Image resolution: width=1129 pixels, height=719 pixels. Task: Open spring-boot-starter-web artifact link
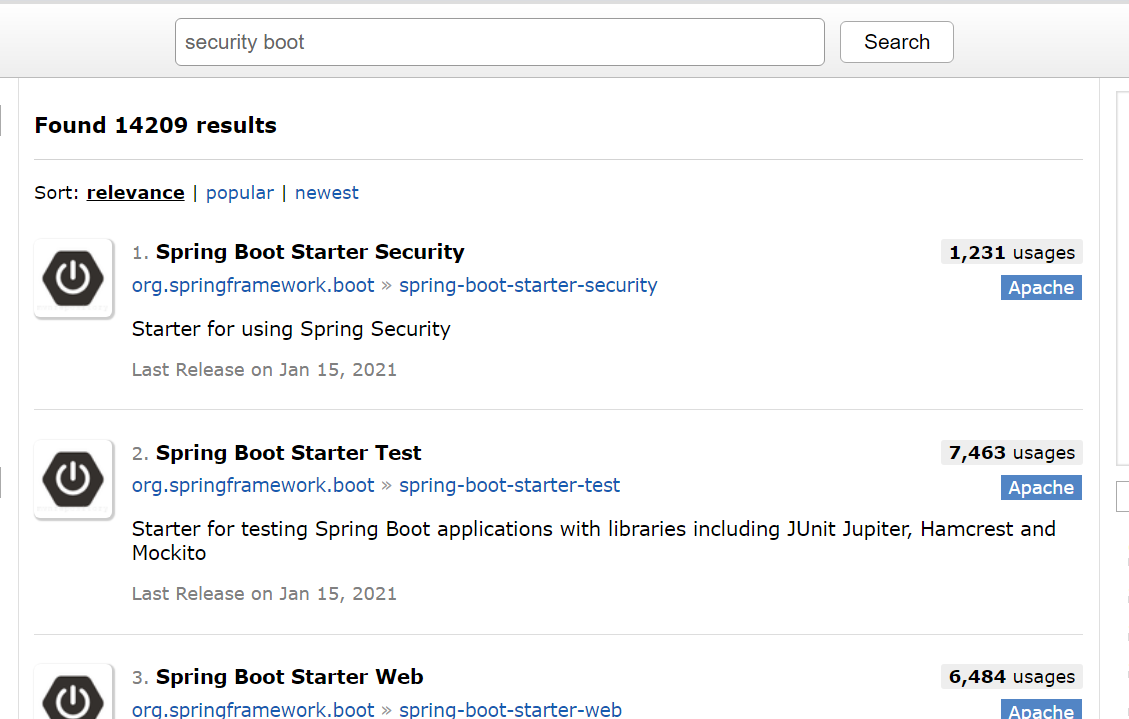510,709
